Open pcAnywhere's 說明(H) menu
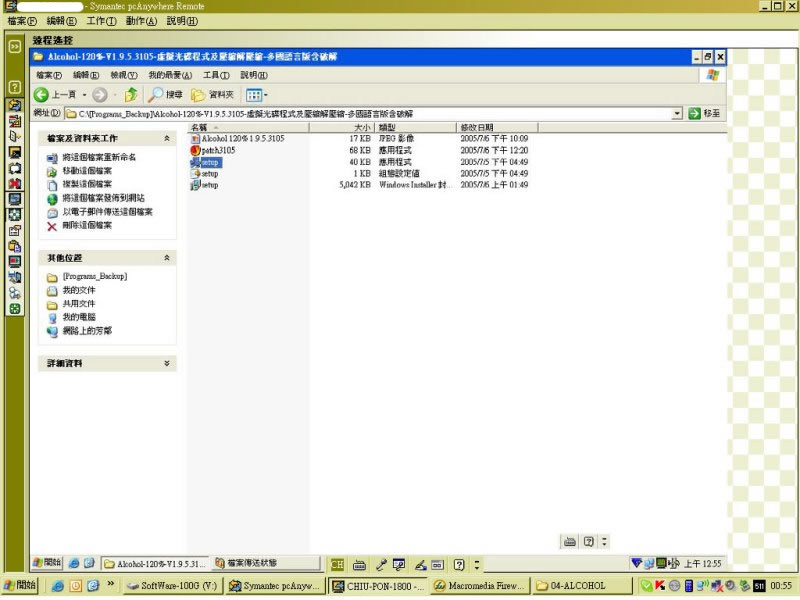 (182, 21)
